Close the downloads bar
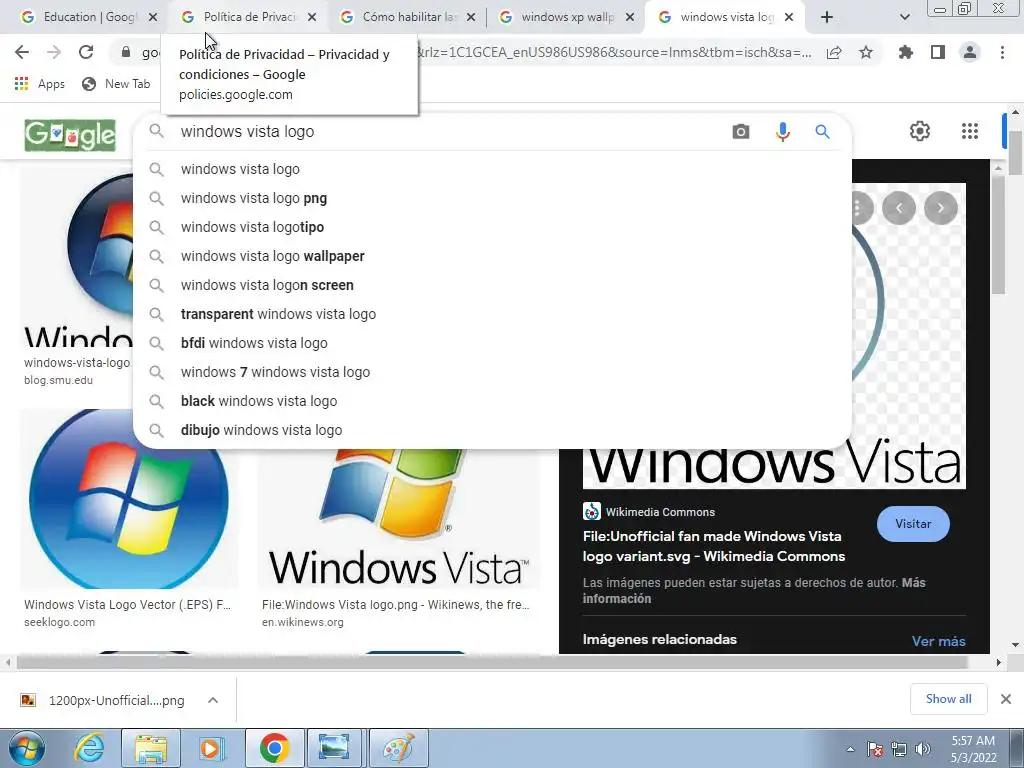The height and width of the screenshot is (768, 1024). [x=1006, y=699]
